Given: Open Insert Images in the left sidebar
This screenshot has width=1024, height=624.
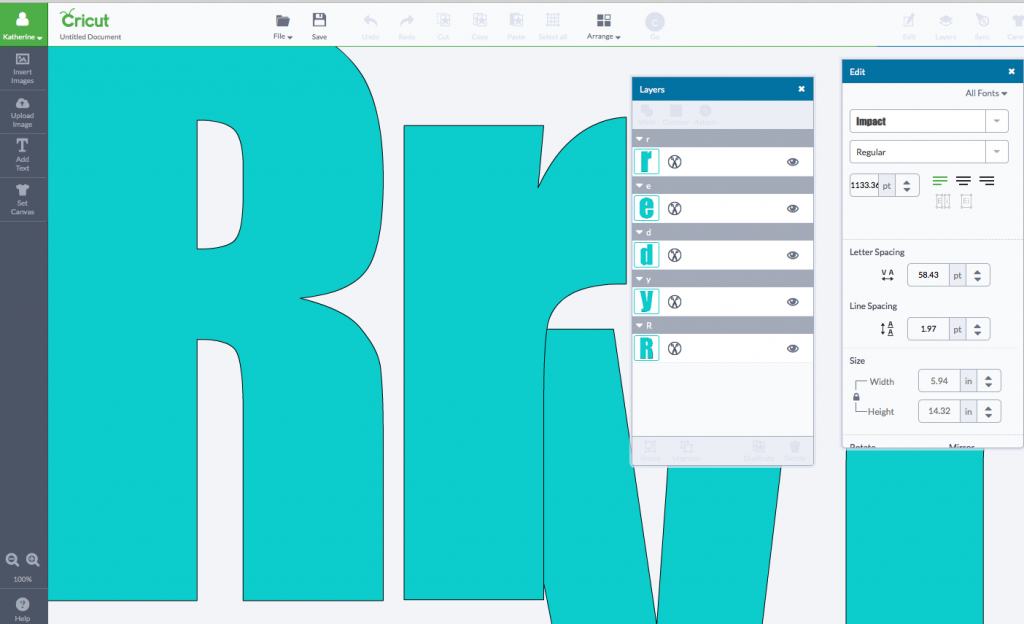Looking at the screenshot, I should tap(22, 68).
